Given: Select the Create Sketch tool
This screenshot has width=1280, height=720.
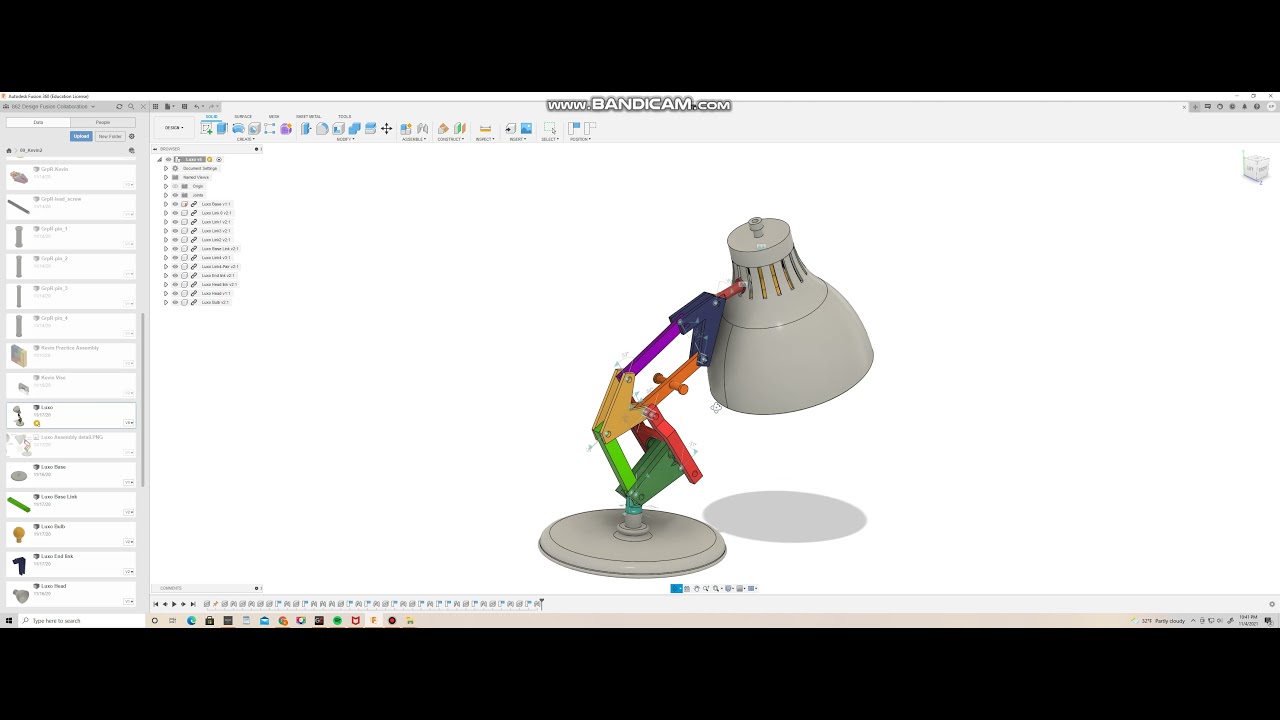Looking at the screenshot, I should pyautogui.click(x=206, y=128).
